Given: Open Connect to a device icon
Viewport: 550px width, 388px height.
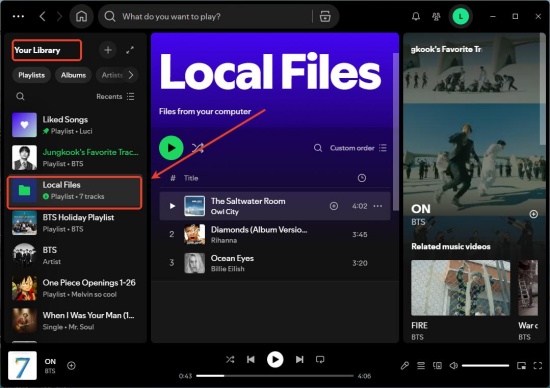Looking at the screenshot, I should [437, 366].
